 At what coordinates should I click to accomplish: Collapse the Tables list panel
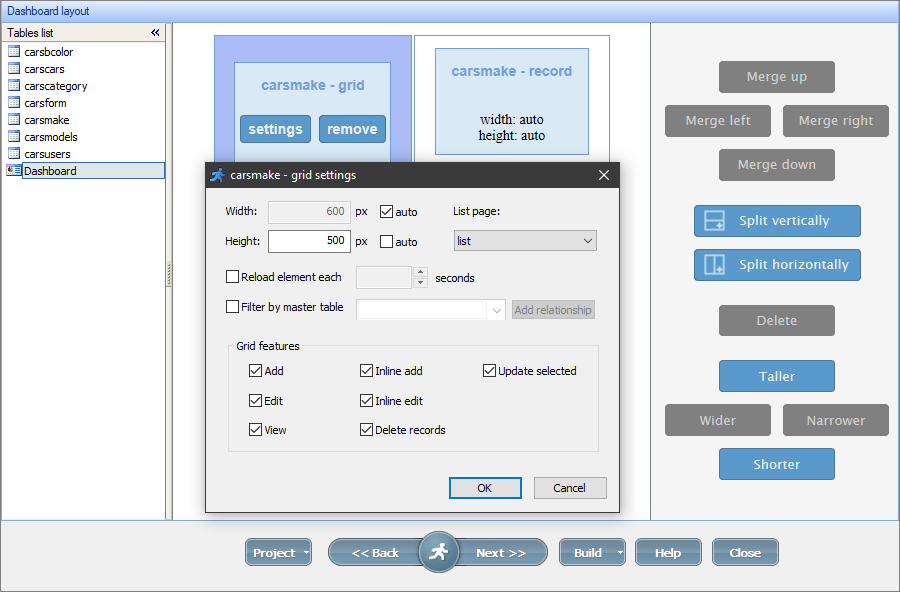click(155, 32)
